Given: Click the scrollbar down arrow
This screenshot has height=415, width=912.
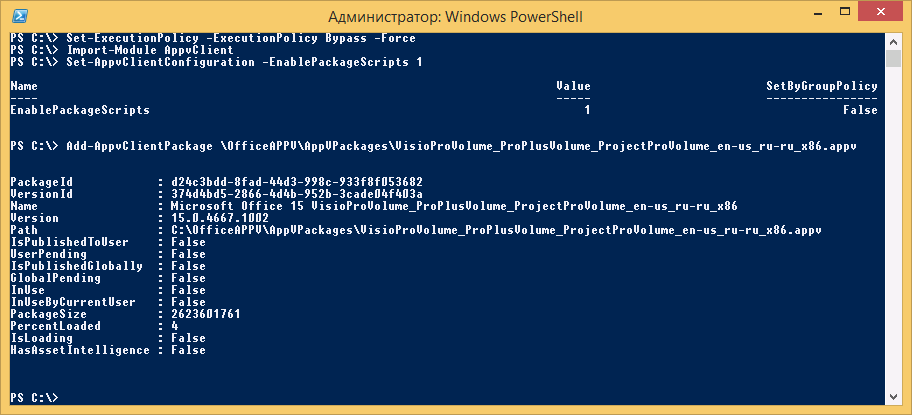Looking at the screenshot, I should click(893, 397).
